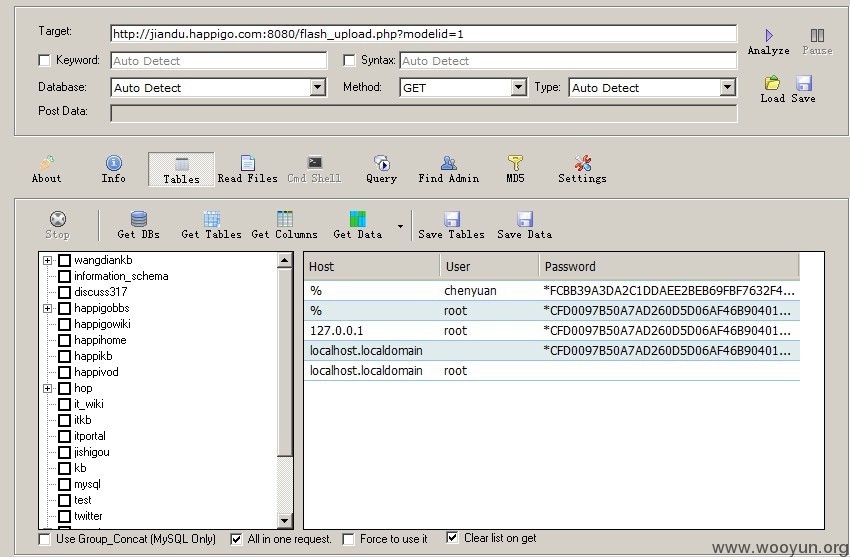Viewport: 850px width, 557px height.
Task: Select the chenyuan user row
Action: point(552,291)
